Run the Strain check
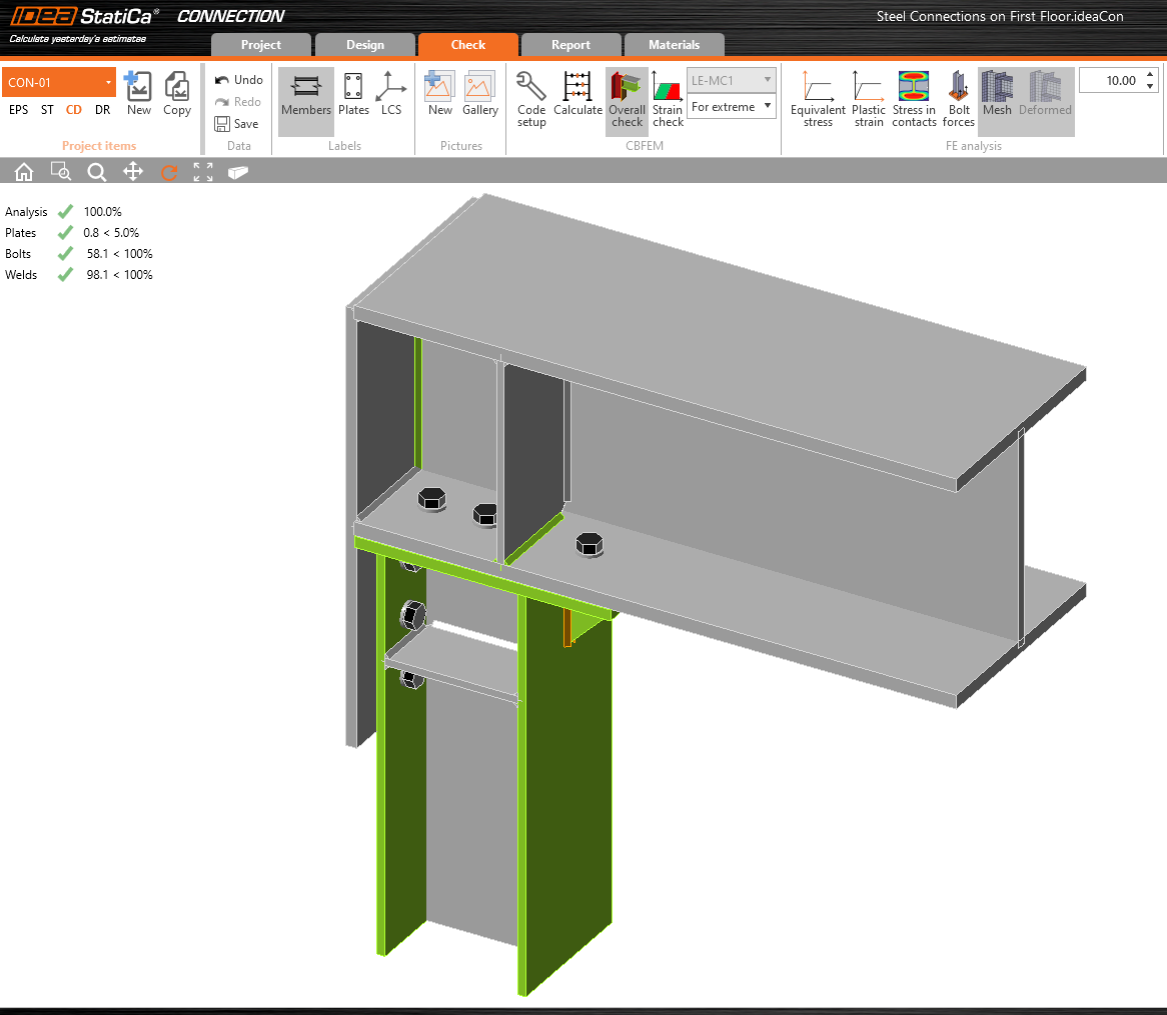This screenshot has width=1167, height=1015. point(668,98)
